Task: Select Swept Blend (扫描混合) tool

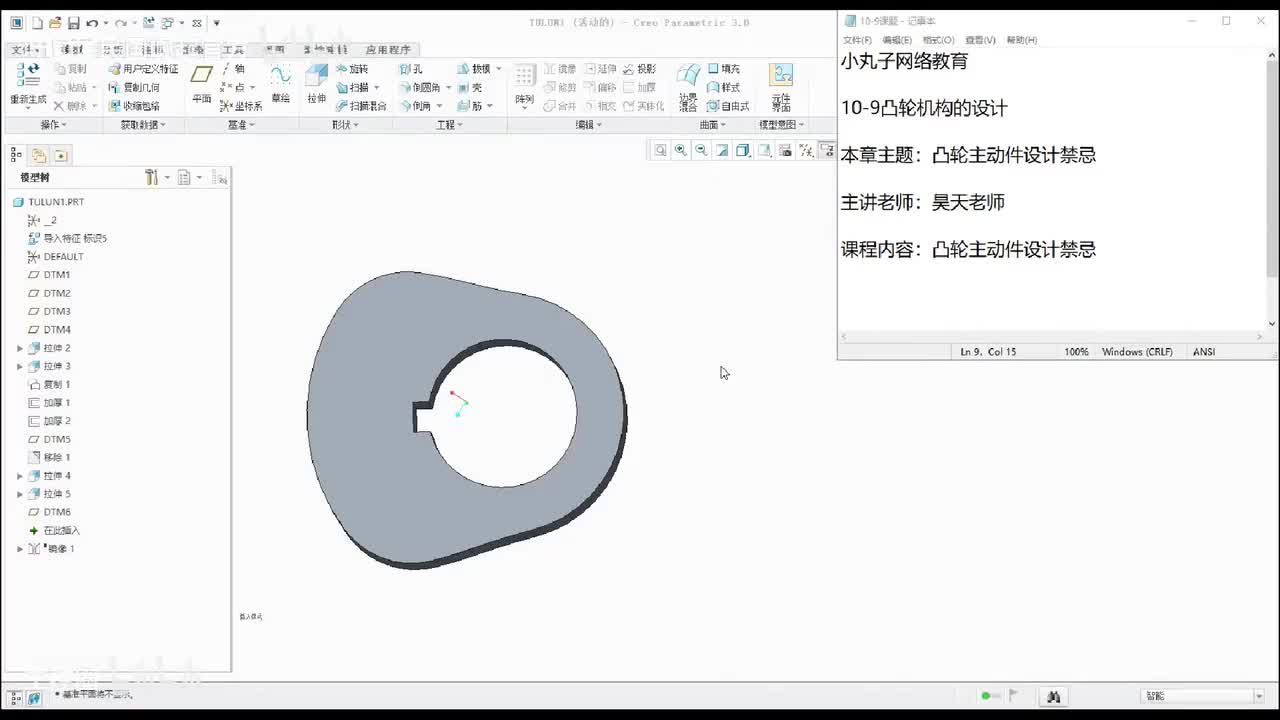Action: pyautogui.click(x=361, y=106)
